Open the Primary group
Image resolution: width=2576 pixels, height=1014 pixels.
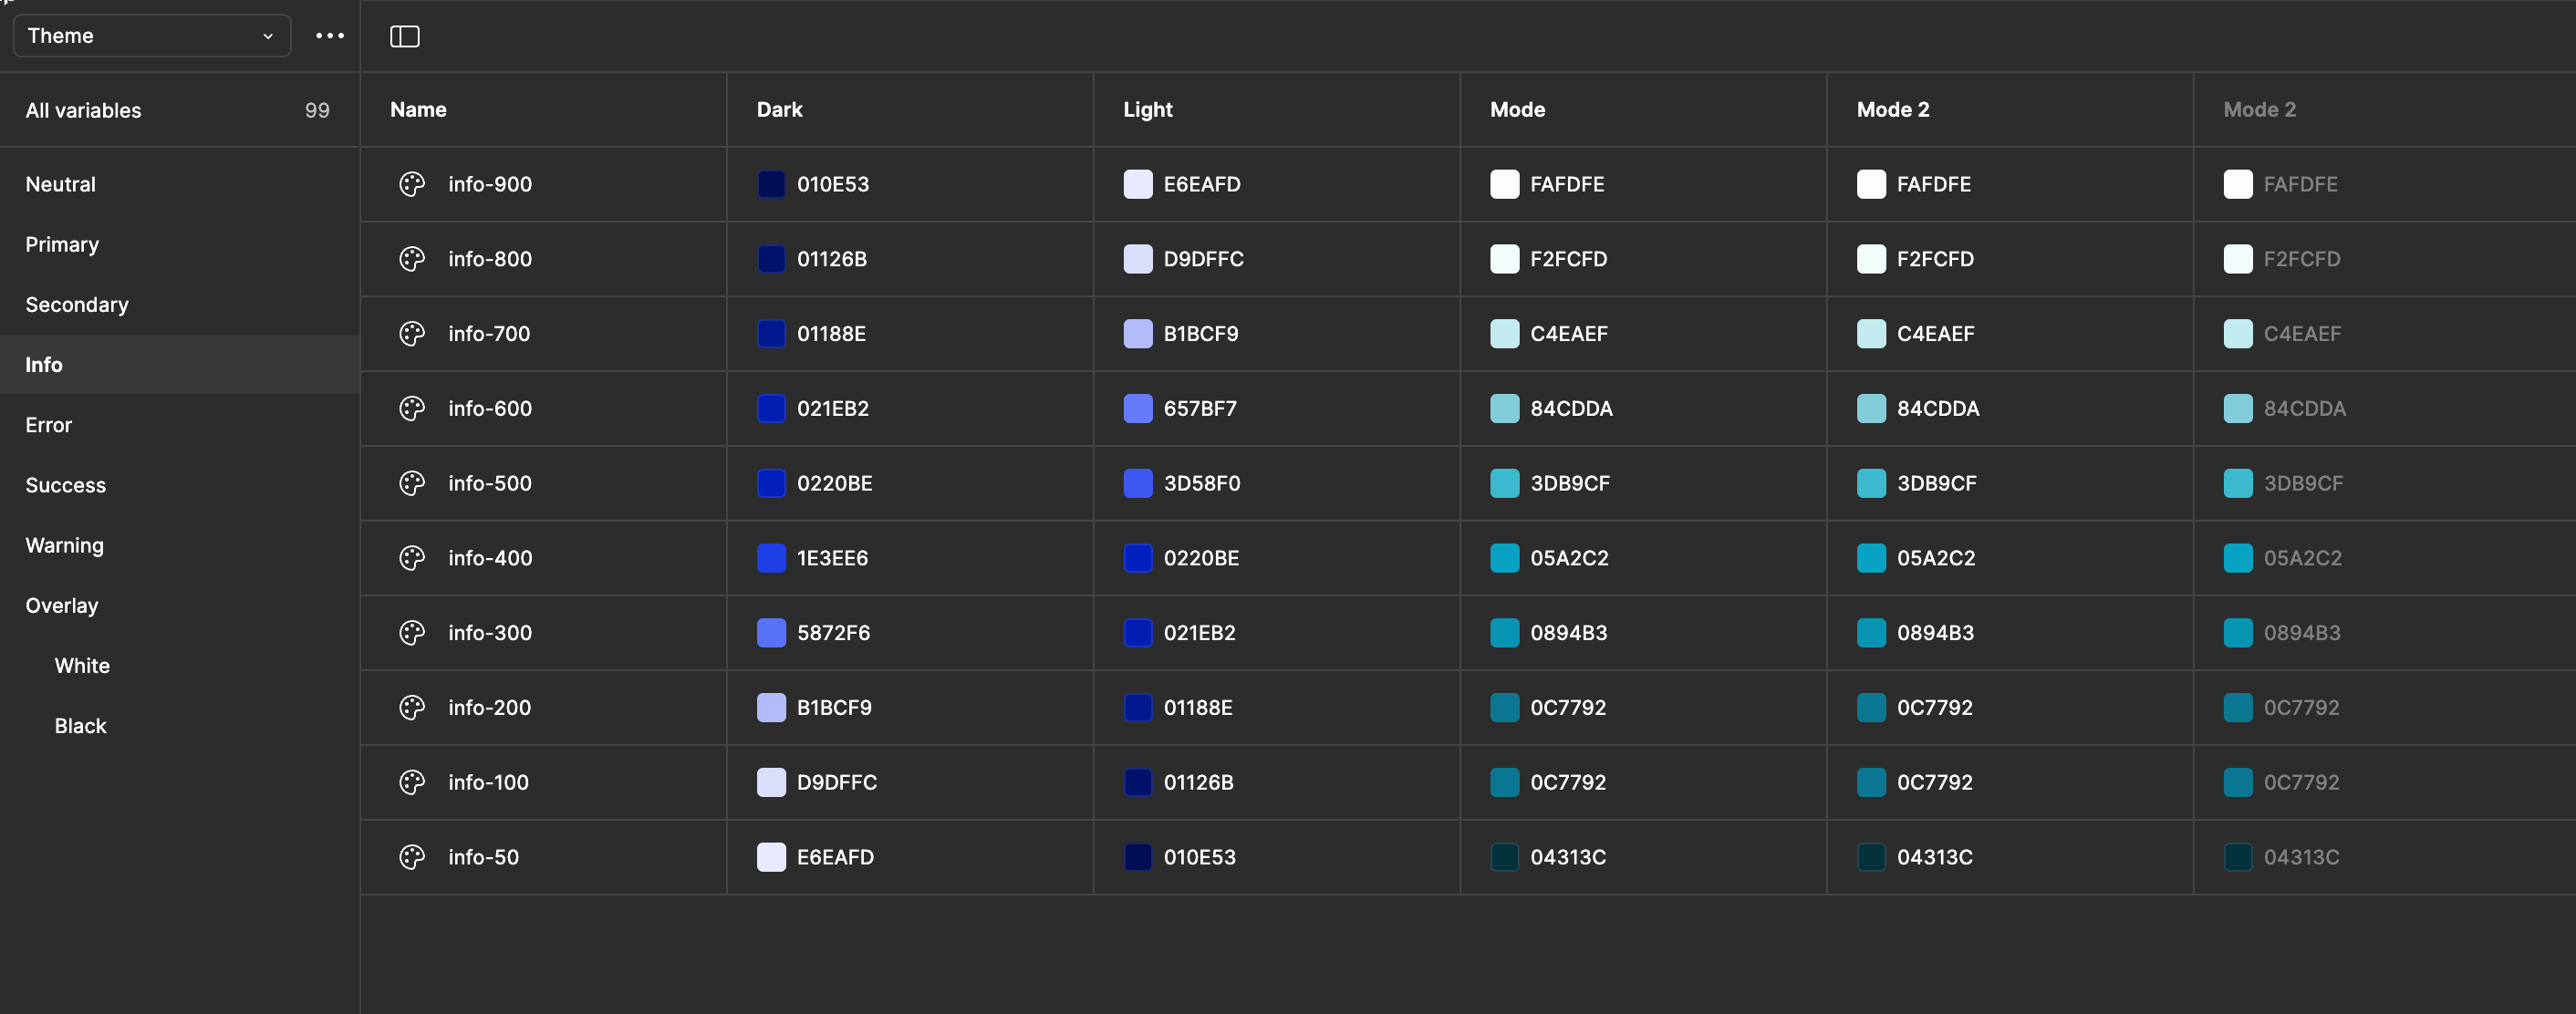tap(179, 244)
